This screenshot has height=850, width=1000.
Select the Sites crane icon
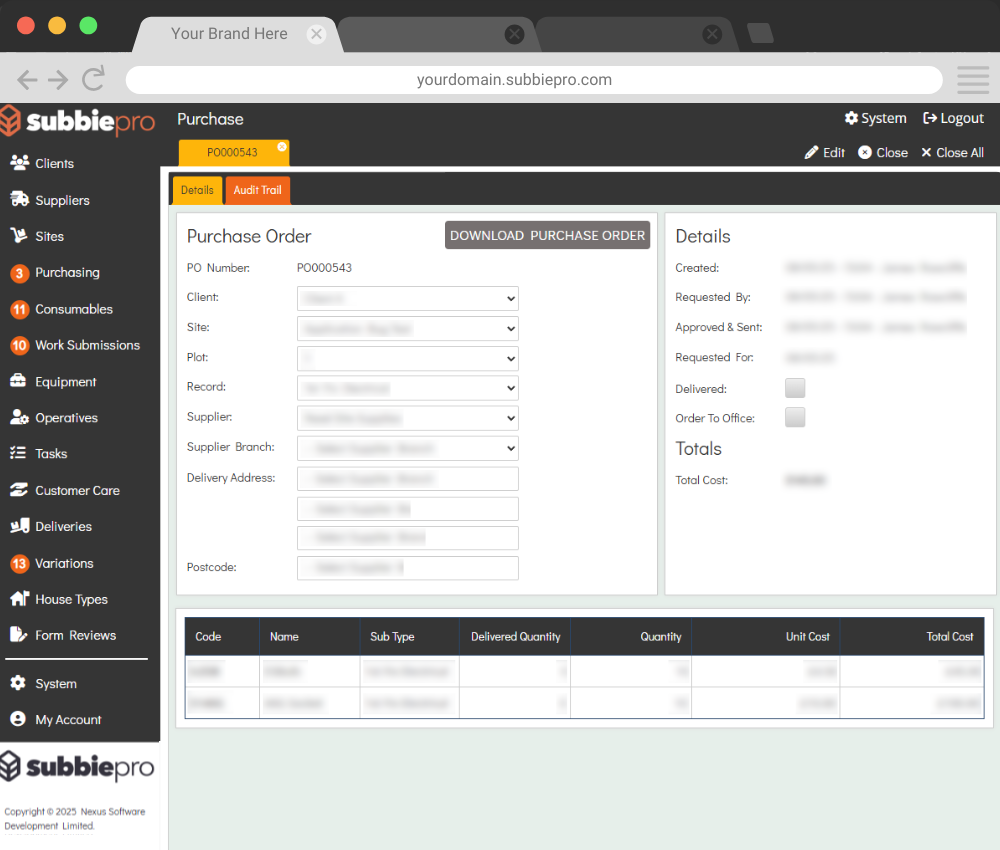[x=19, y=236]
